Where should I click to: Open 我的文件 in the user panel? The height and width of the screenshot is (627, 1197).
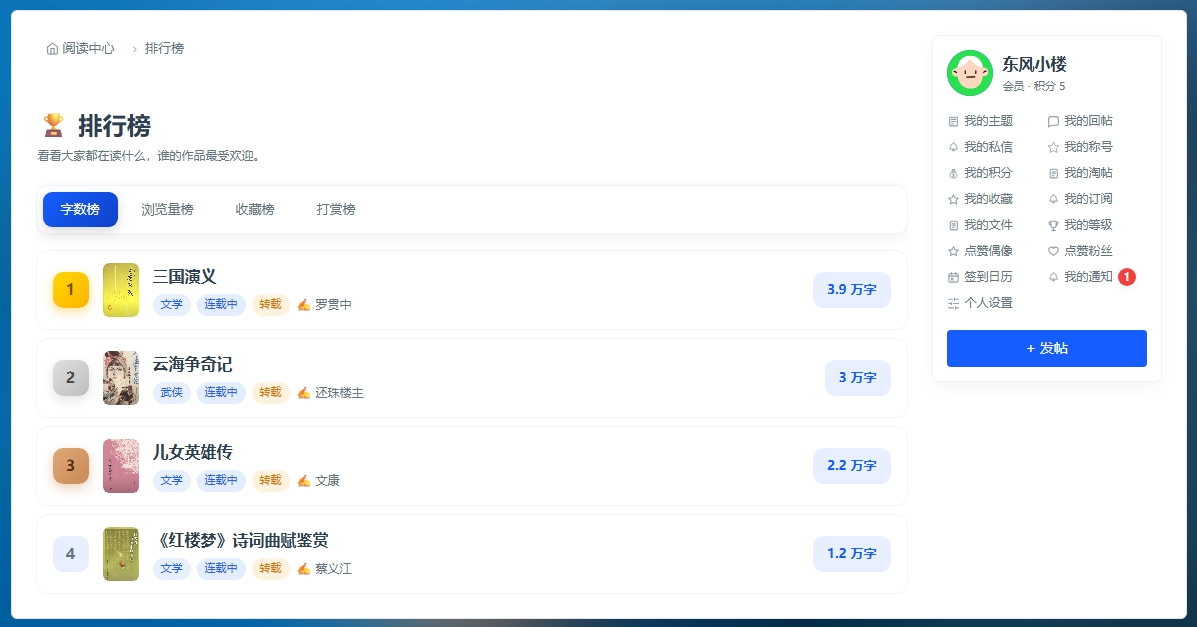coord(980,225)
